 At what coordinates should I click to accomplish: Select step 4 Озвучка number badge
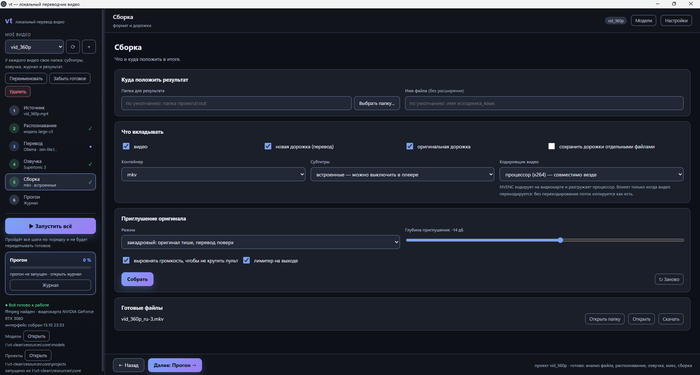click(x=14, y=164)
